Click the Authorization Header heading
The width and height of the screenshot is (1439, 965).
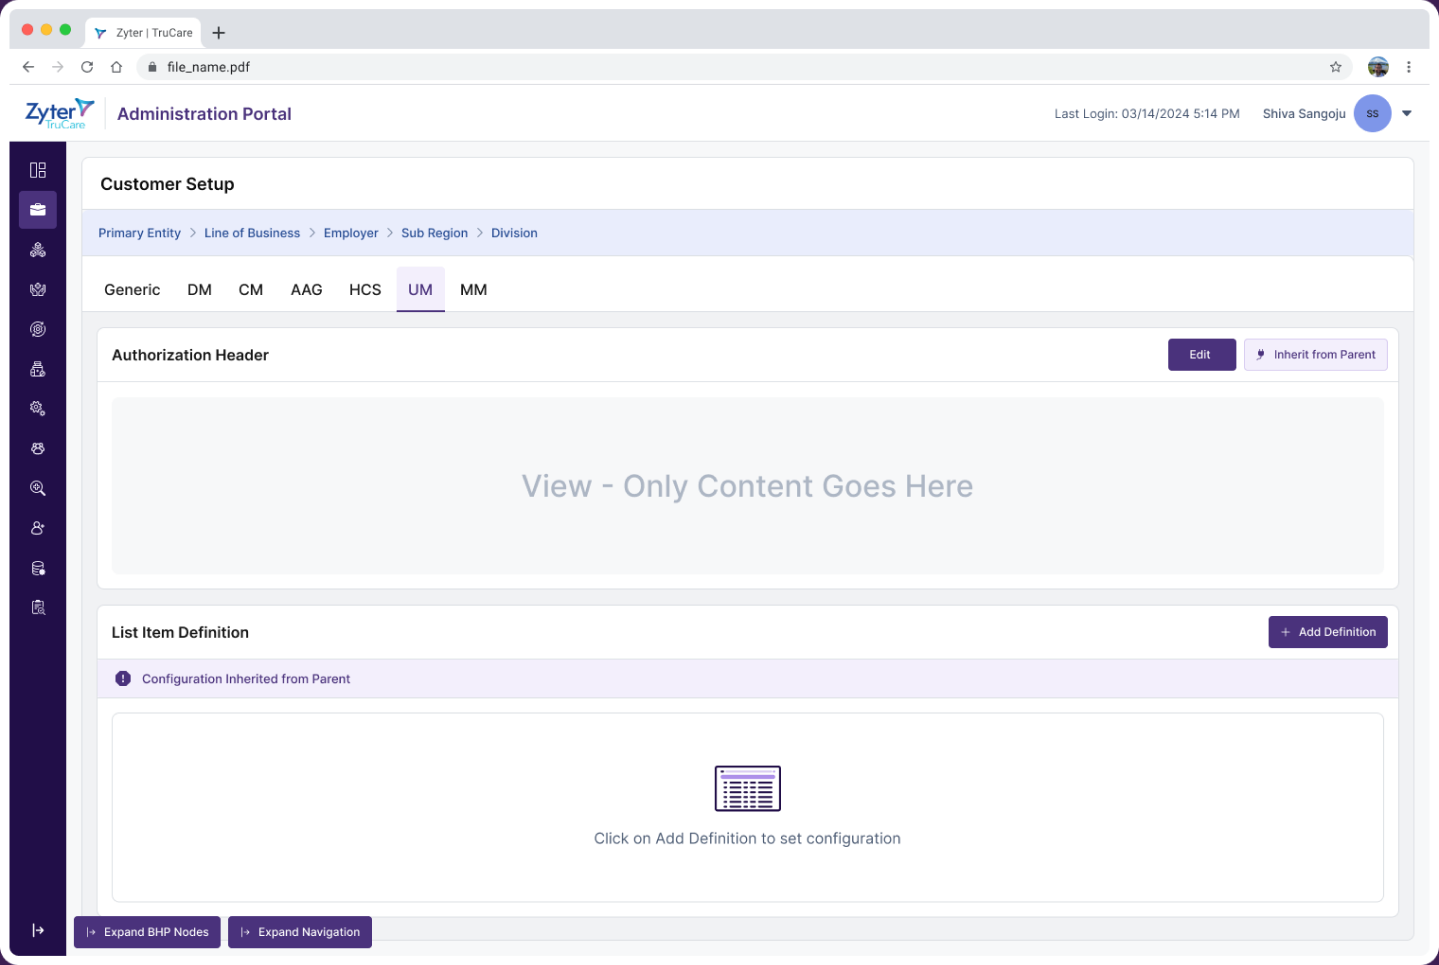click(x=190, y=355)
